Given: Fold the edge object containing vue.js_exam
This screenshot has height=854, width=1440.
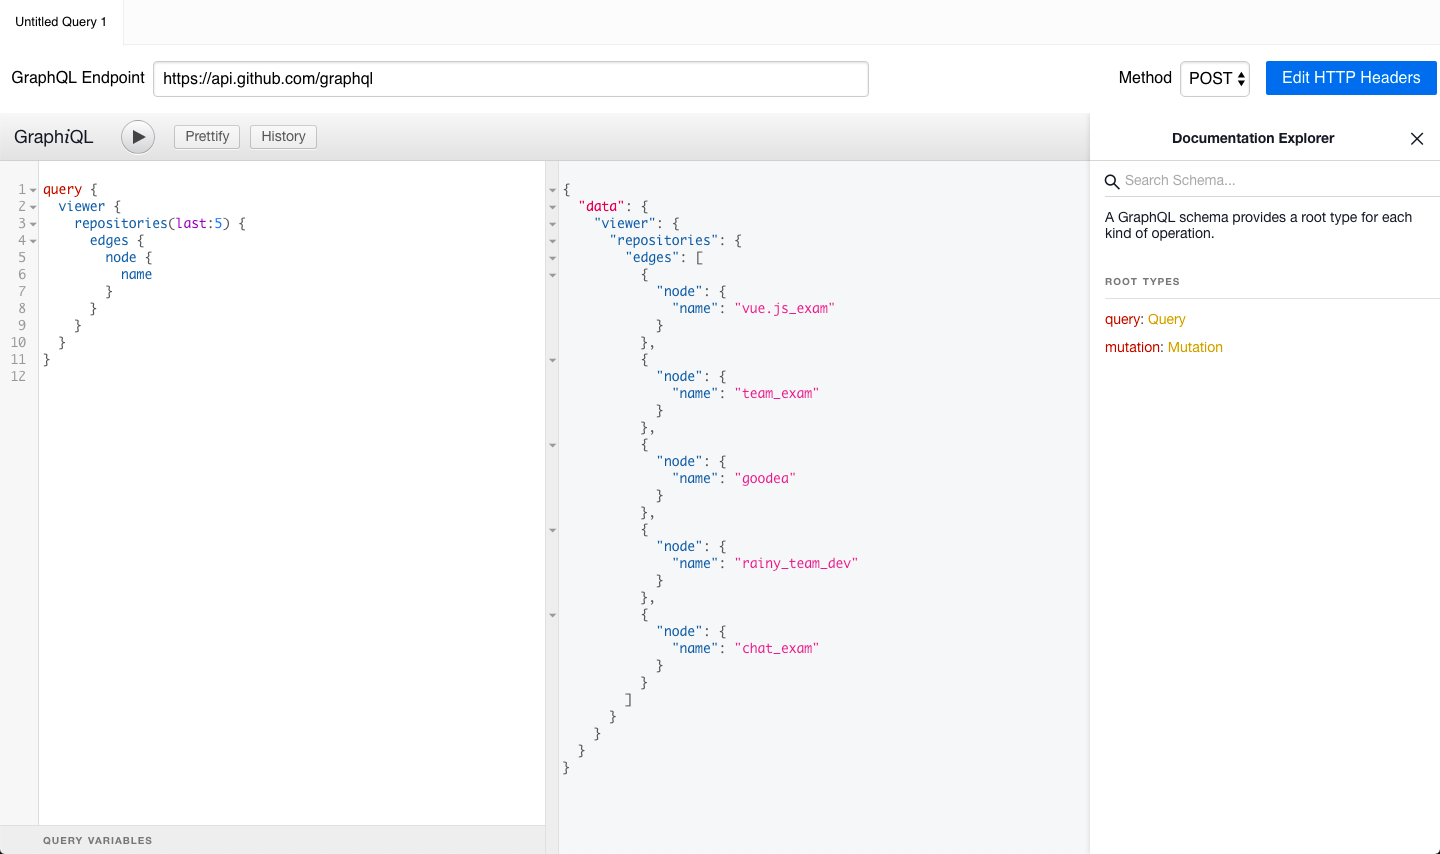Looking at the screenshot, I should pyautogui.click(x=552, y=275).
